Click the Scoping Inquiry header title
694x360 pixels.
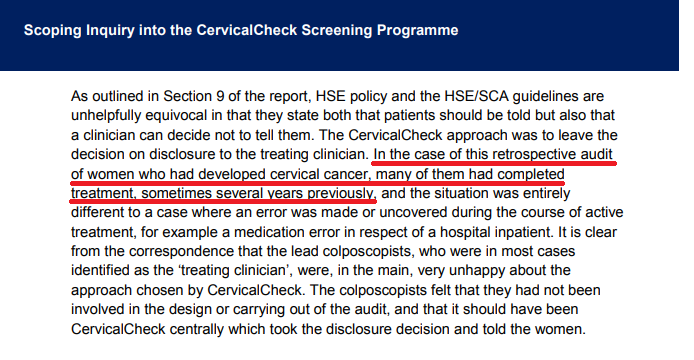click(x=241, y=30)
